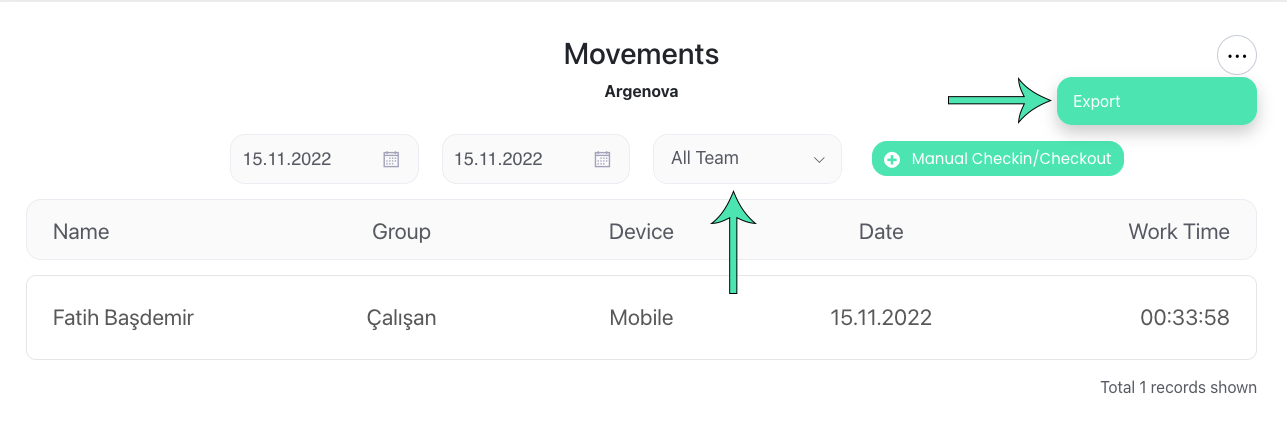Sort by the Name column header
The image size is (1287, 431).
[x=81, y=232]
